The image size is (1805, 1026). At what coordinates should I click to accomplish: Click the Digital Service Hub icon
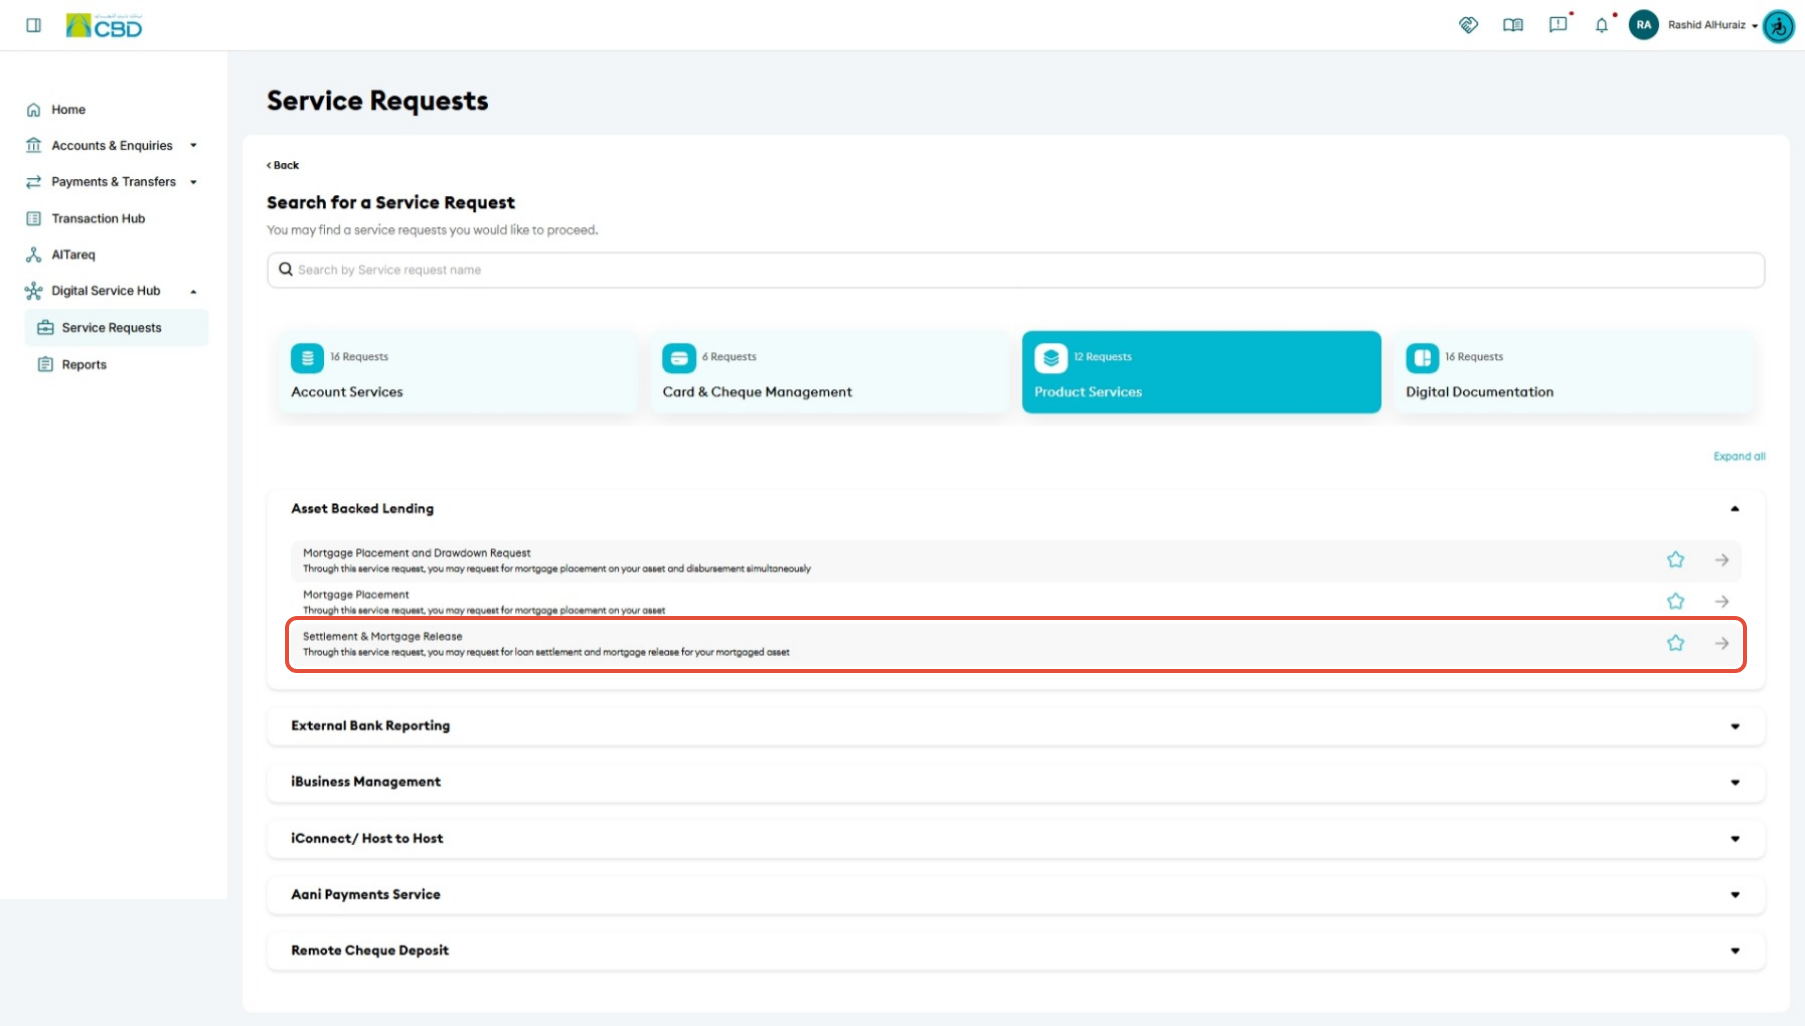[33, 291]
